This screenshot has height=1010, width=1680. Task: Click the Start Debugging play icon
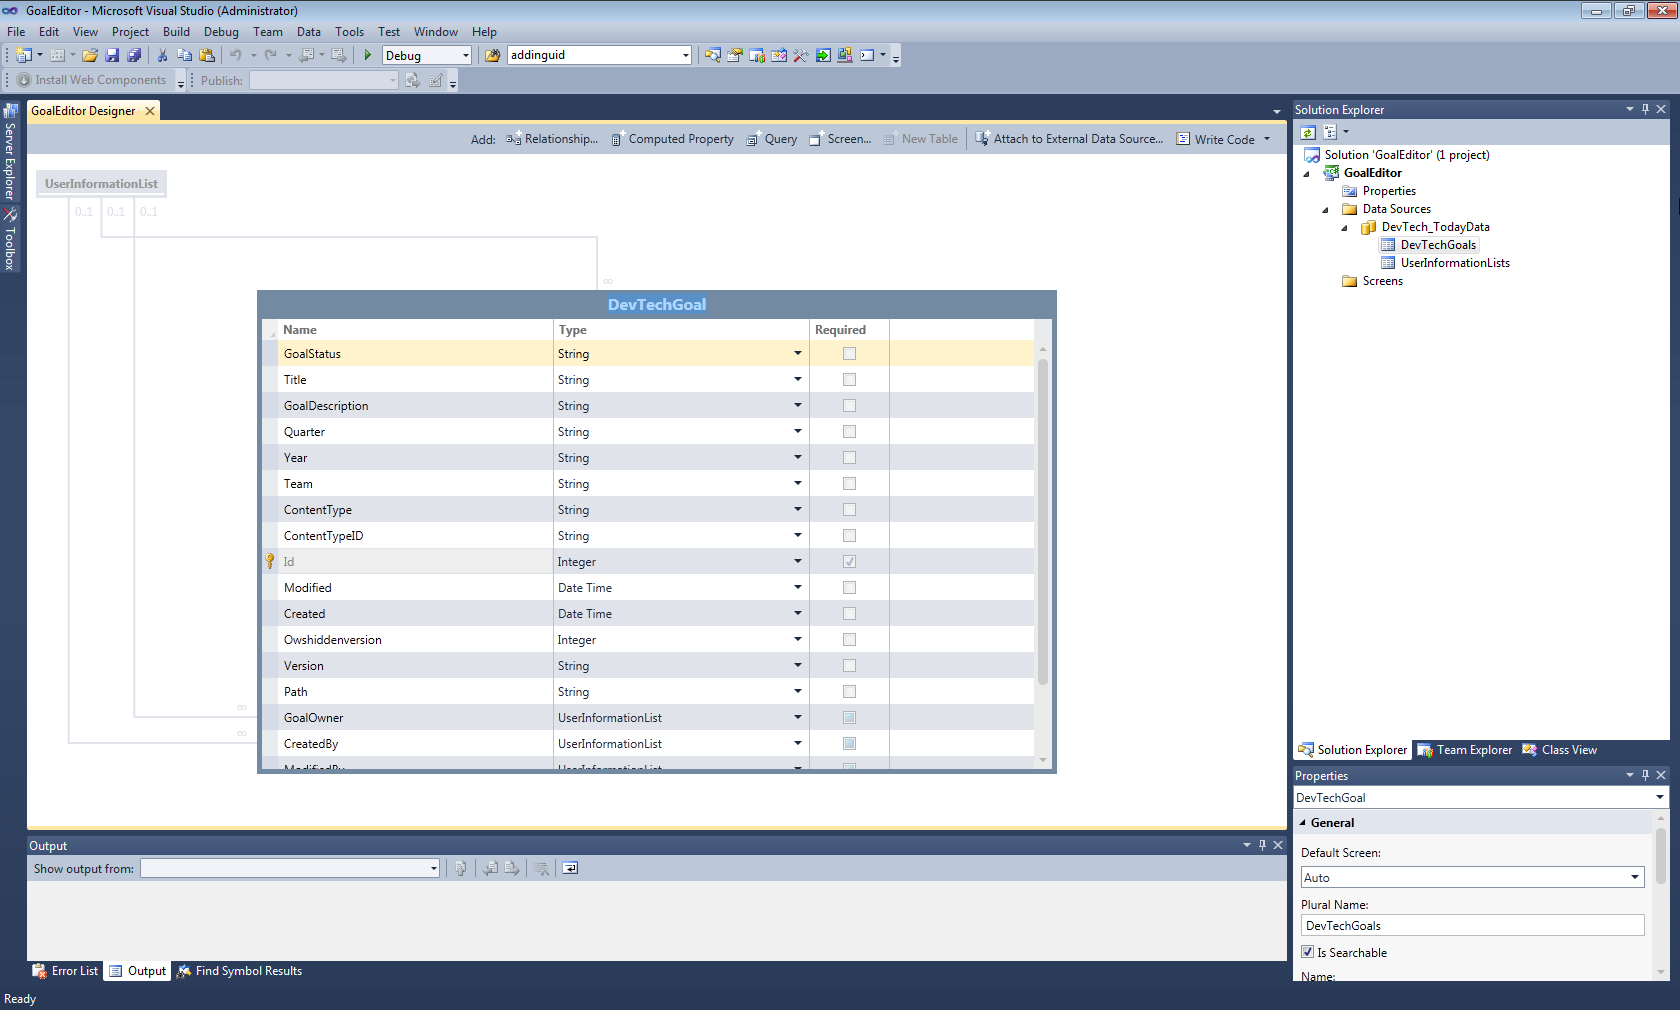click(368, 56)
